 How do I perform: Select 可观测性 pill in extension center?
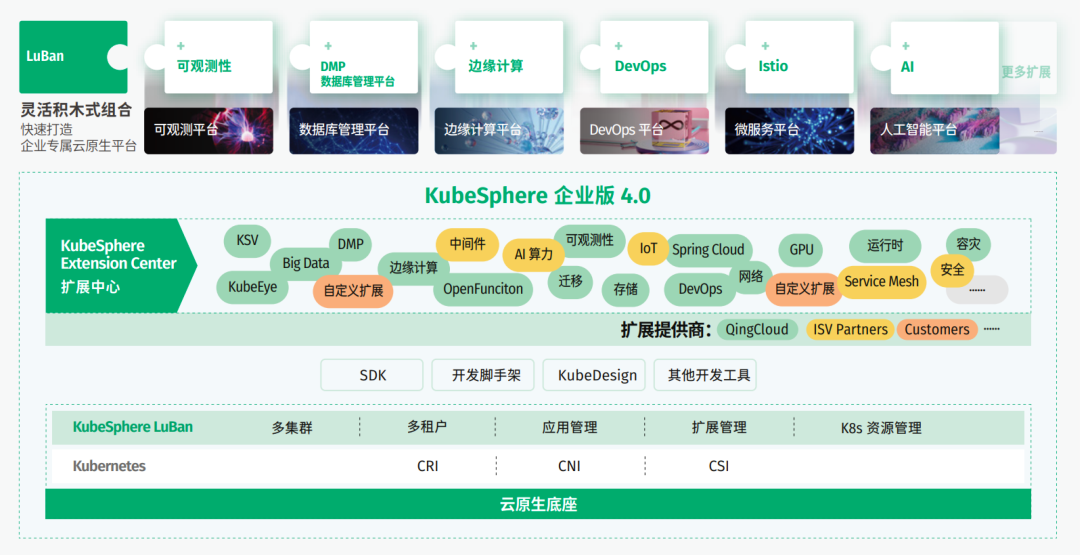point(590,240)
